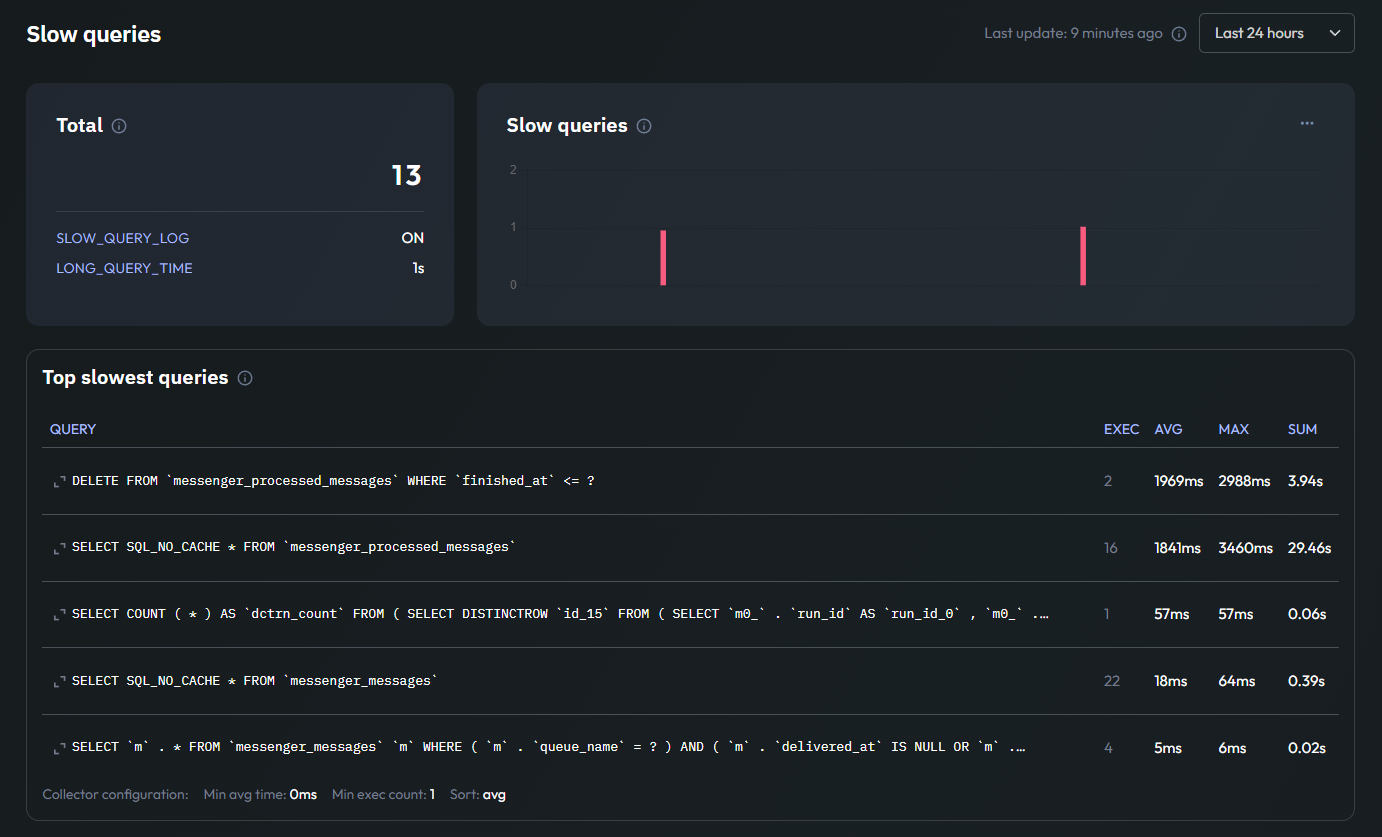
Task: Click the Min exec count 1 setting
Action: [385, 794]
